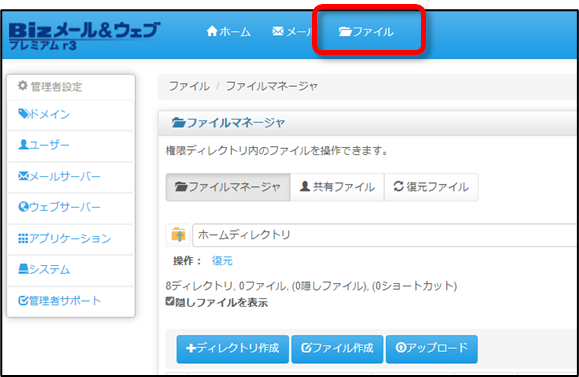Open the ファイル menu in top navigation
This screenshot has height=377, width=579.
point(366,32)
